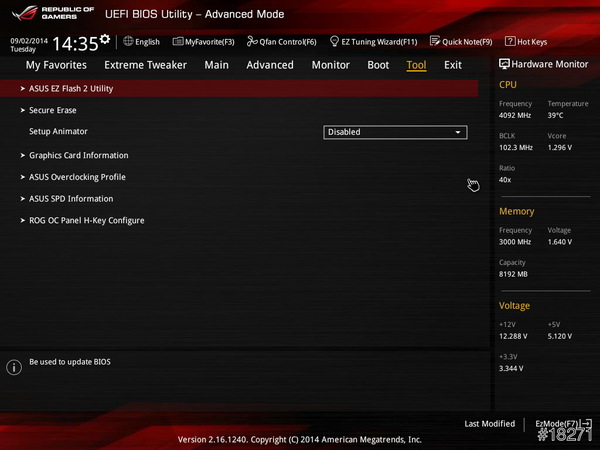This screenshot has width=600, height=450.
Task: Click the +12V reading 12.288 V
Action: [x=513, y=336]
